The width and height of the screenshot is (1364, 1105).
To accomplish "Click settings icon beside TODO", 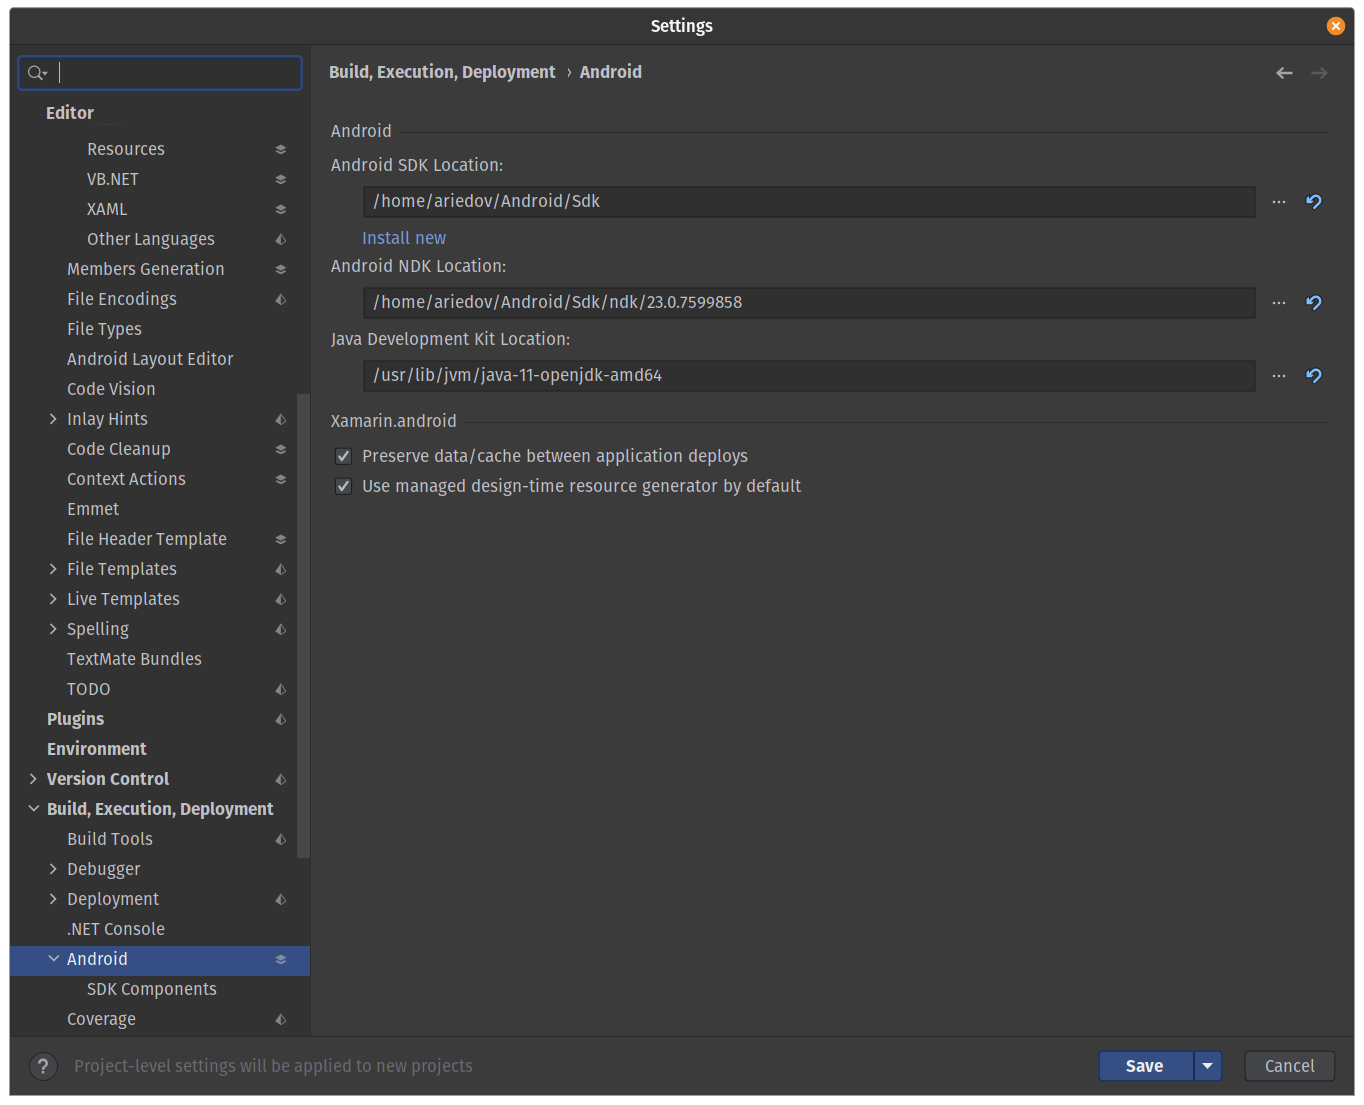I will tap(281, 689).
